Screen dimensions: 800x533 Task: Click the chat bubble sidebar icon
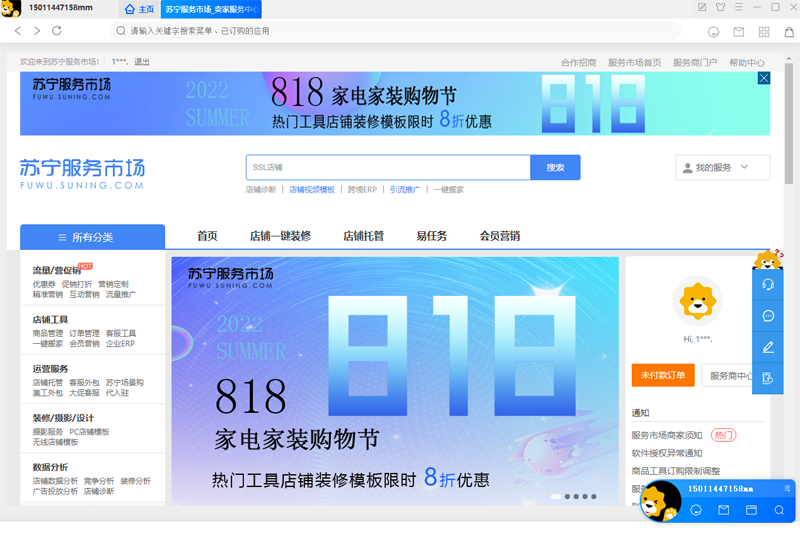point(768,316)
